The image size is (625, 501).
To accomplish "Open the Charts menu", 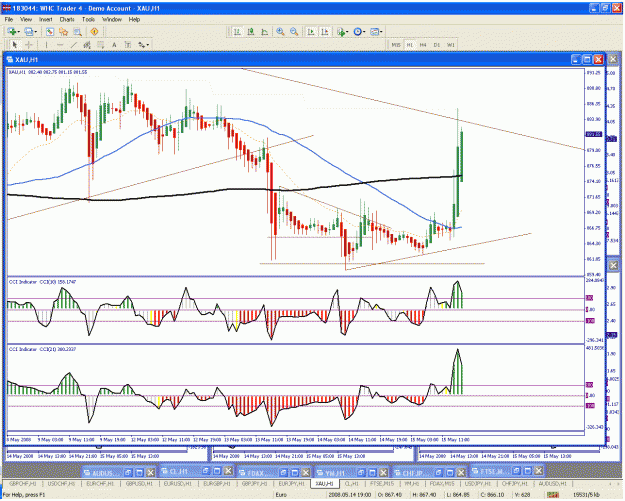I will tap(67, 19).
